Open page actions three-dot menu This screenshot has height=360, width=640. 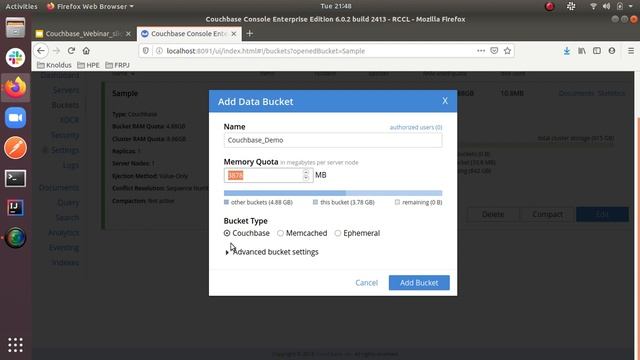point(481,51)
